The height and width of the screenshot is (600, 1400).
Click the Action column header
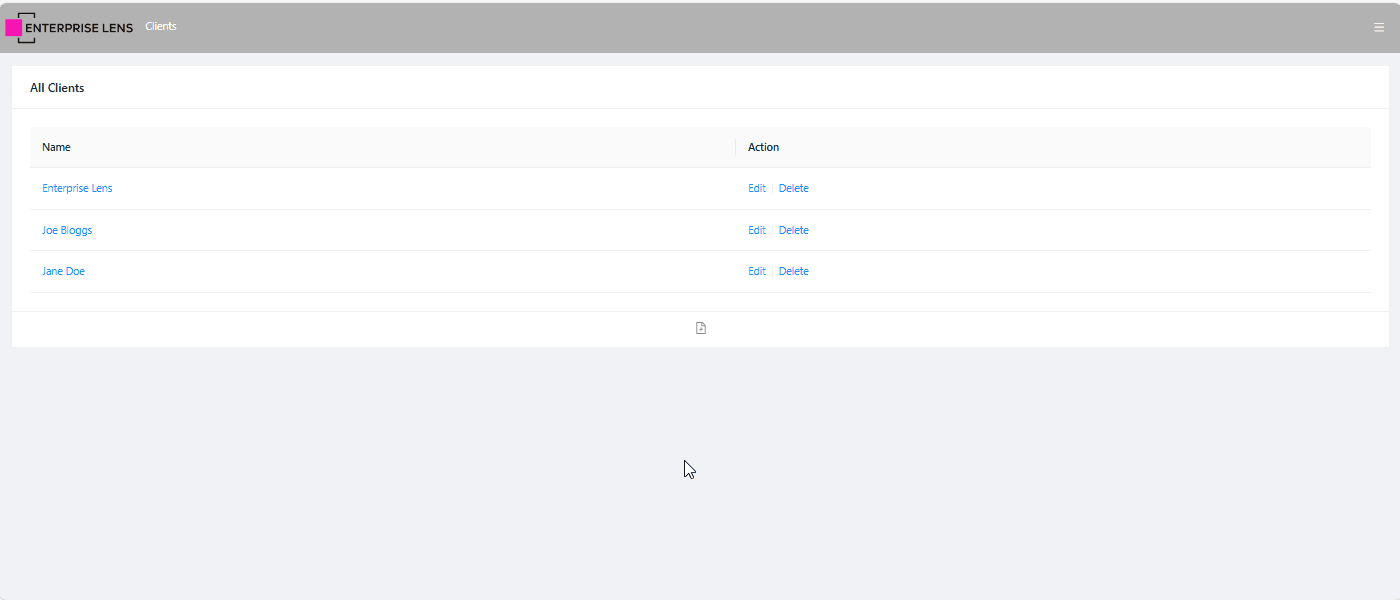(x=763, y=147)
